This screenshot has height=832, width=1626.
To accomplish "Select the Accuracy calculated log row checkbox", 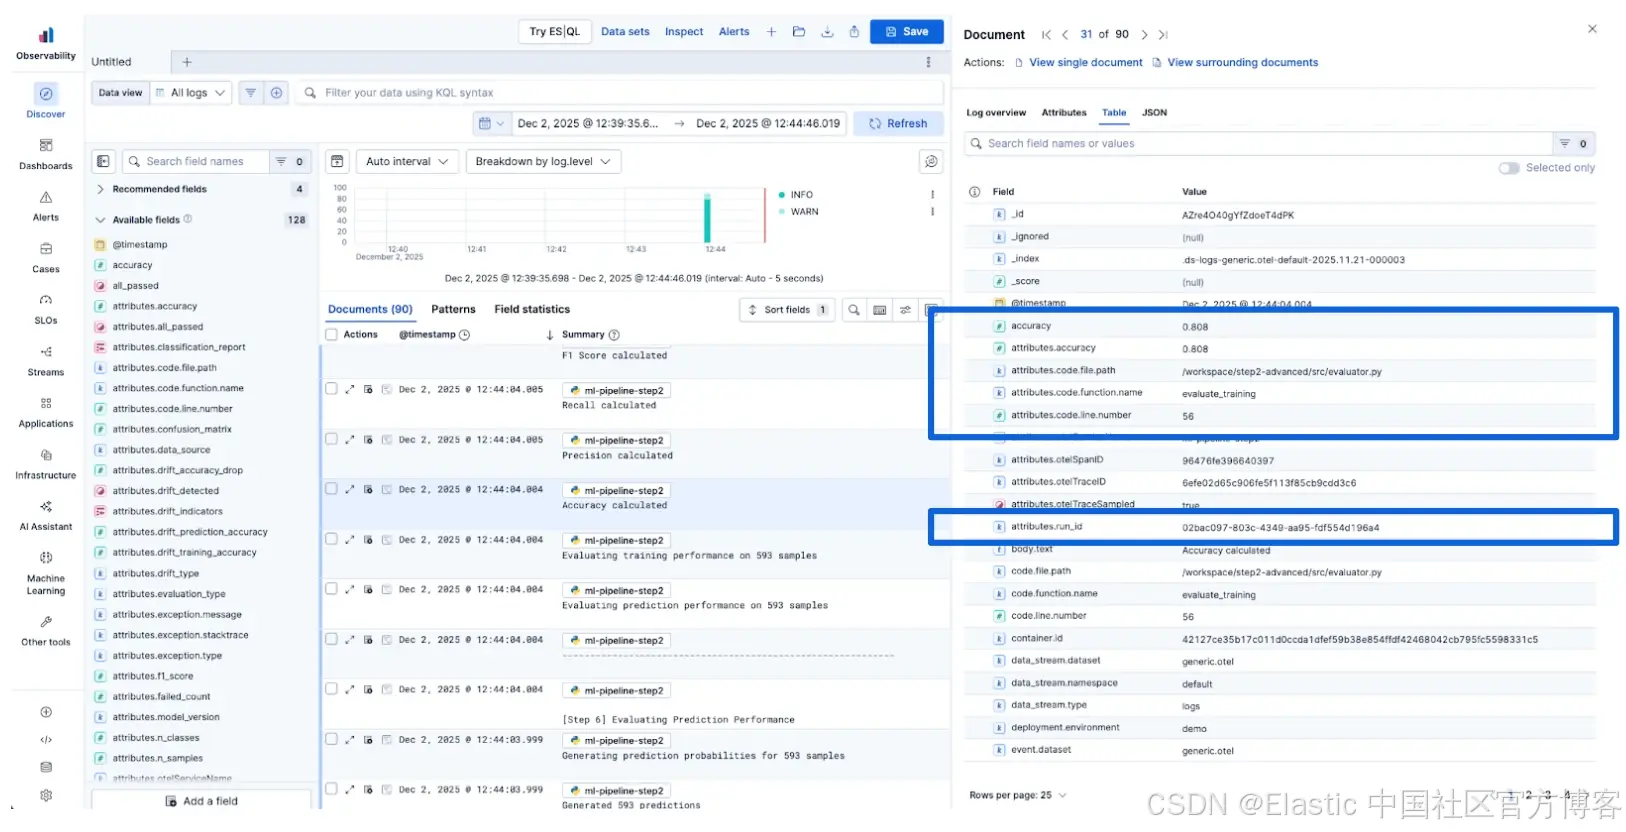I will point(331,489).
